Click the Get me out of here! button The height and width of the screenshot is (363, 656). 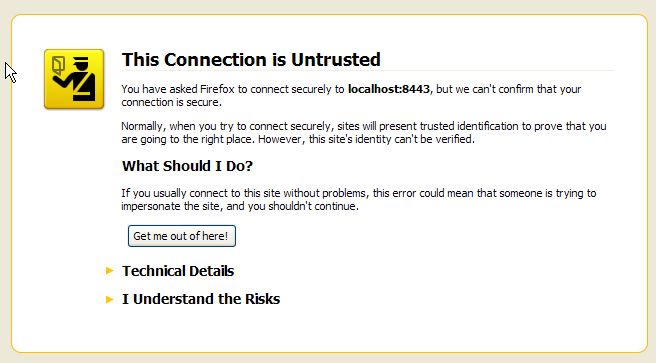tap(182, 236)
